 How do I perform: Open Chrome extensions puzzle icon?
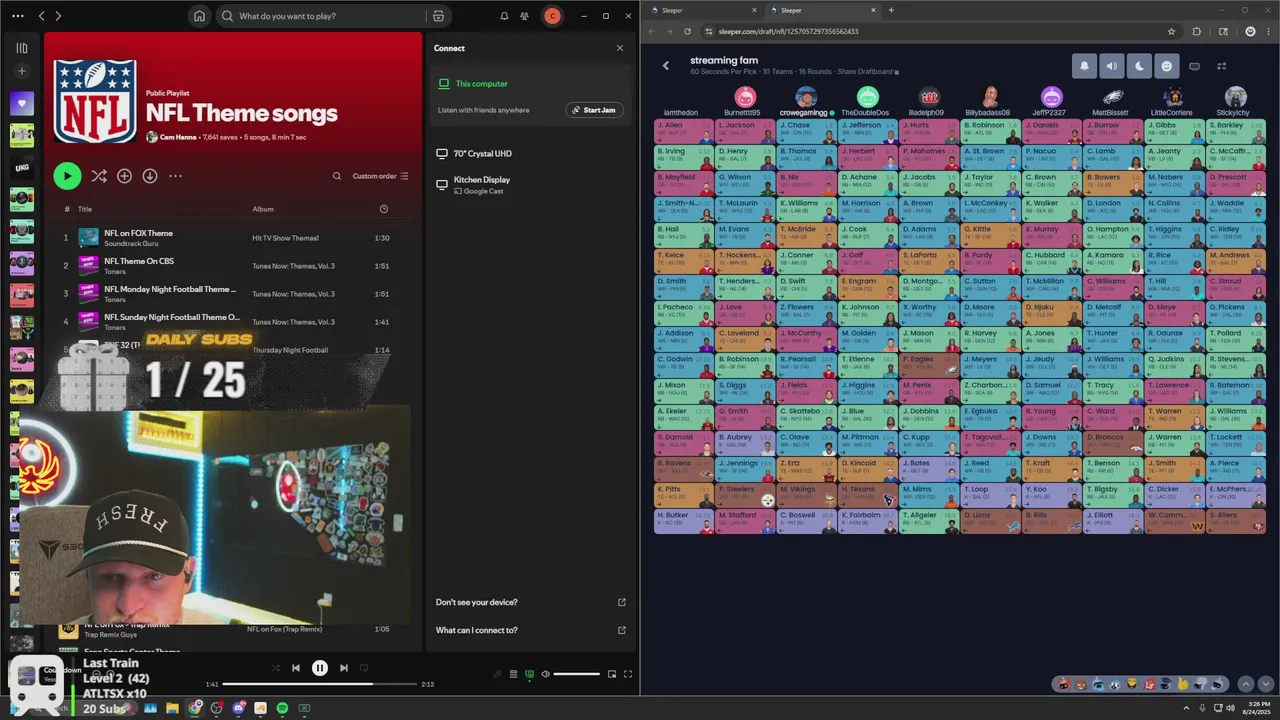1196,31
